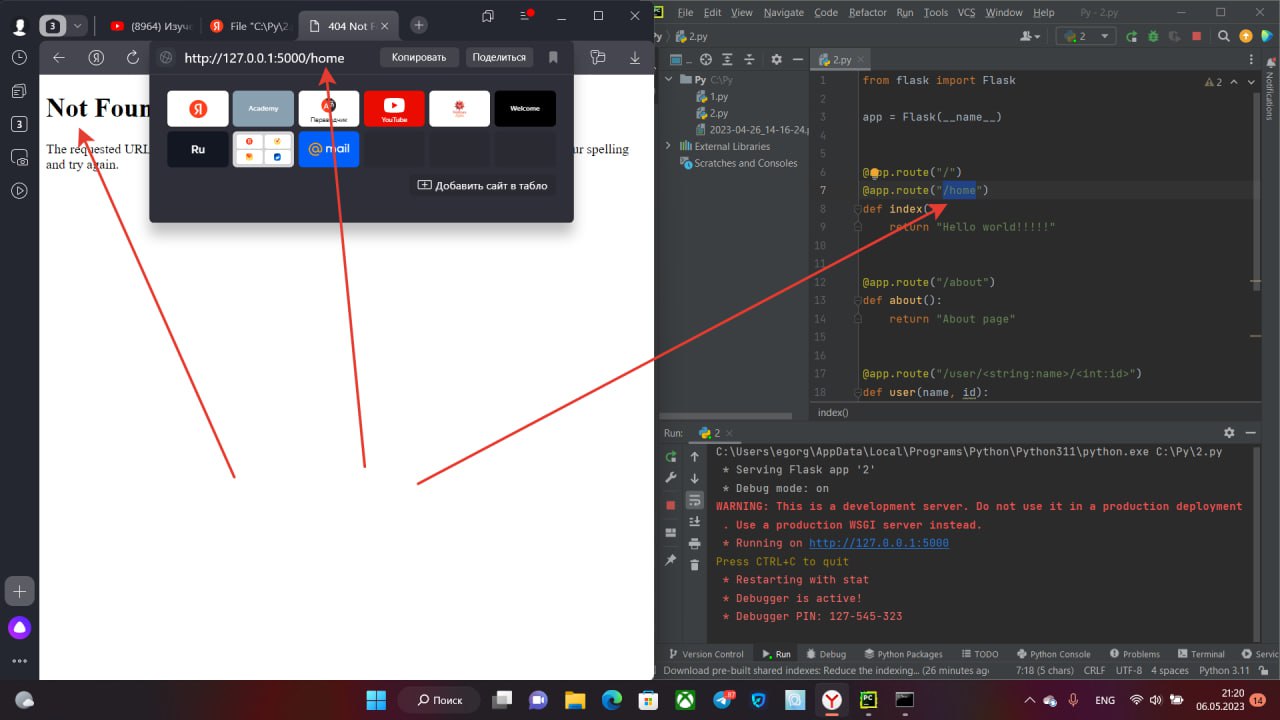
Task: Click the trash icon to clear console output
Action: (x=694, y=565)
